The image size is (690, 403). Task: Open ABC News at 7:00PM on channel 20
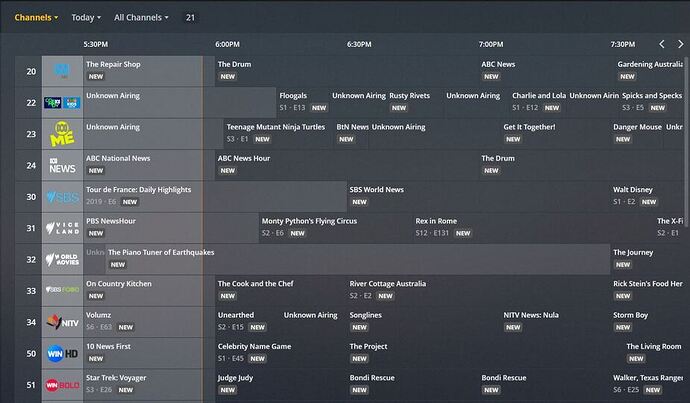pos(547,71)
